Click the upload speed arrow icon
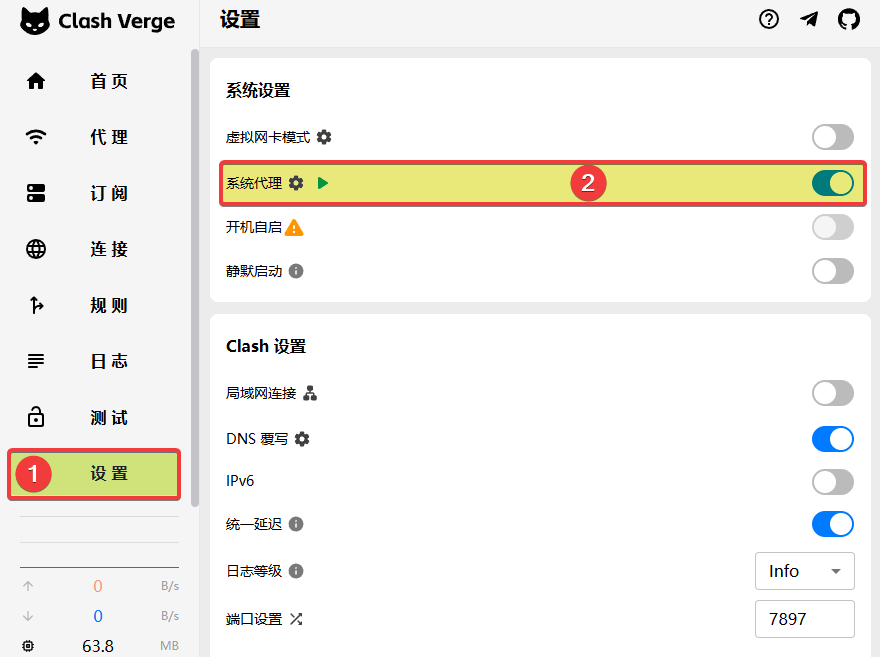Image resolution: width=880 pixels, height=657 pixels. pyautogui.click(x=28, y=586)
